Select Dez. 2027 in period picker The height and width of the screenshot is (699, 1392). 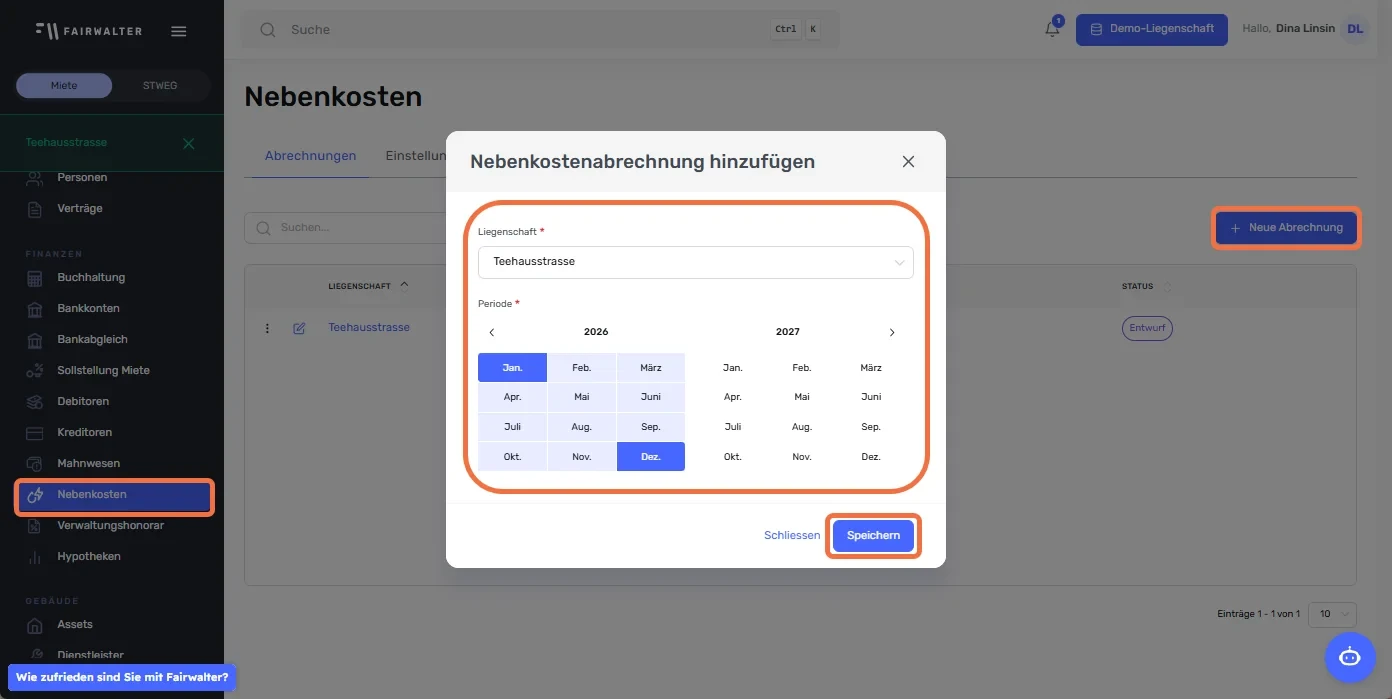pyautogui.click(x=871, y=457)
